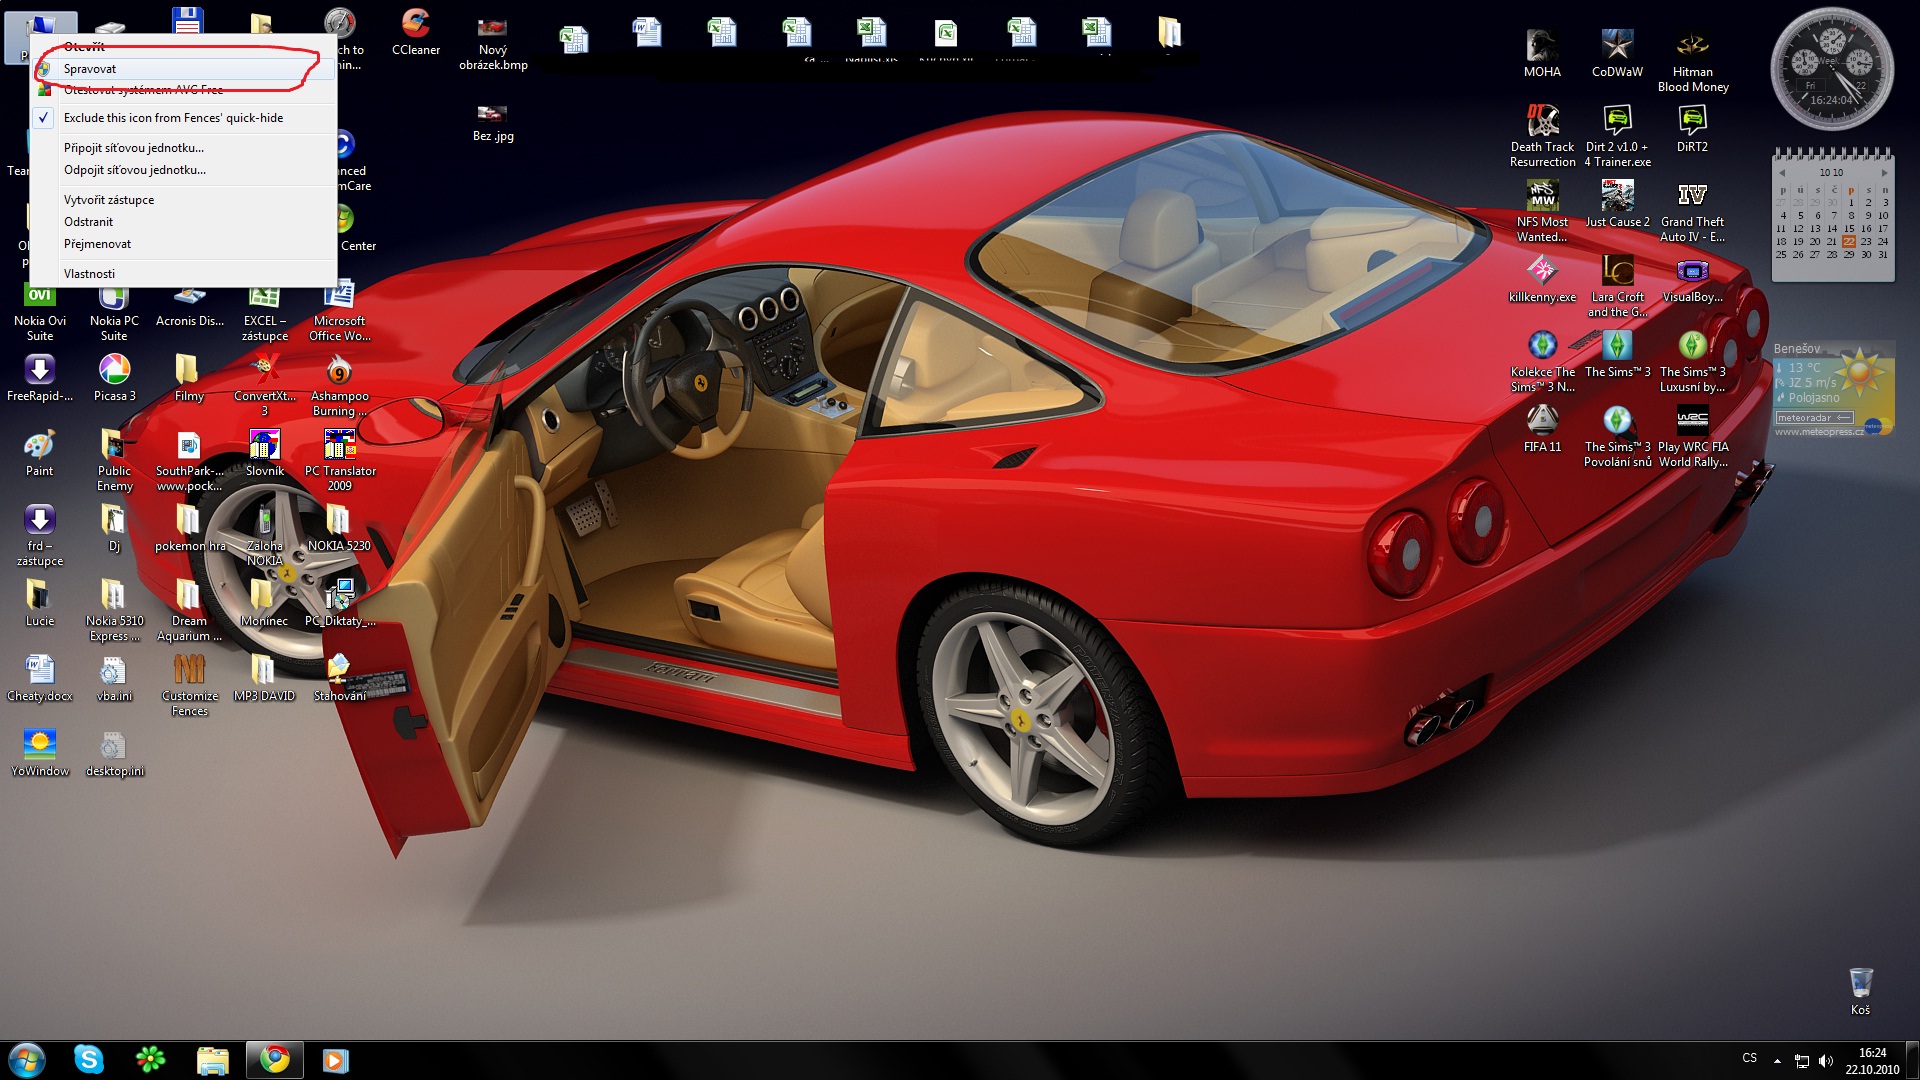Open the Paint desktop icon

39,446
